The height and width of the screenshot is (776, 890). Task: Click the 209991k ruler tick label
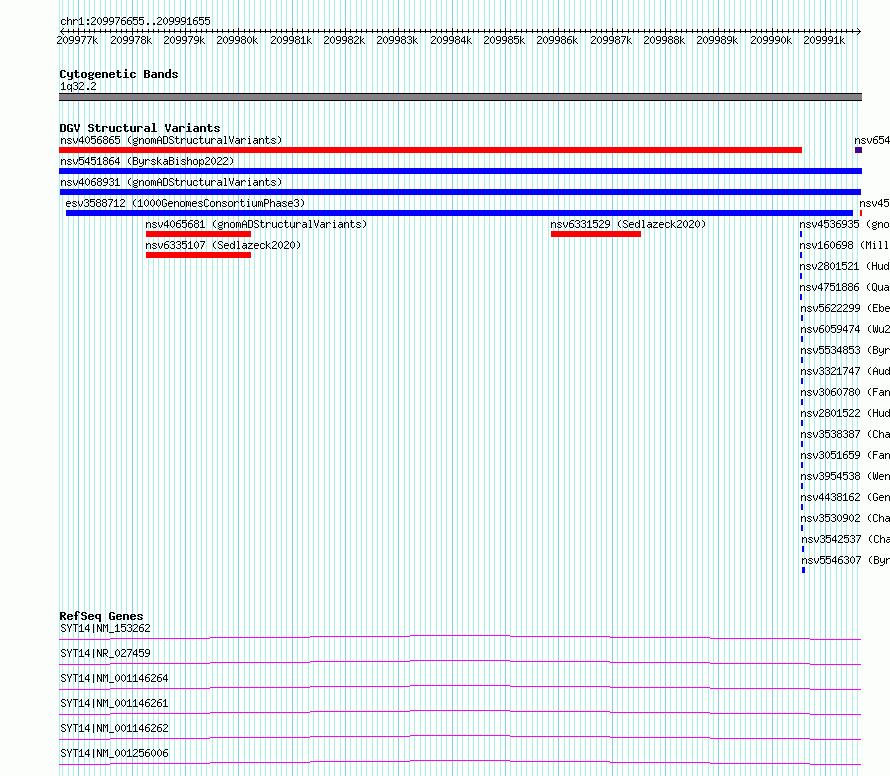(x=824, y=40)
